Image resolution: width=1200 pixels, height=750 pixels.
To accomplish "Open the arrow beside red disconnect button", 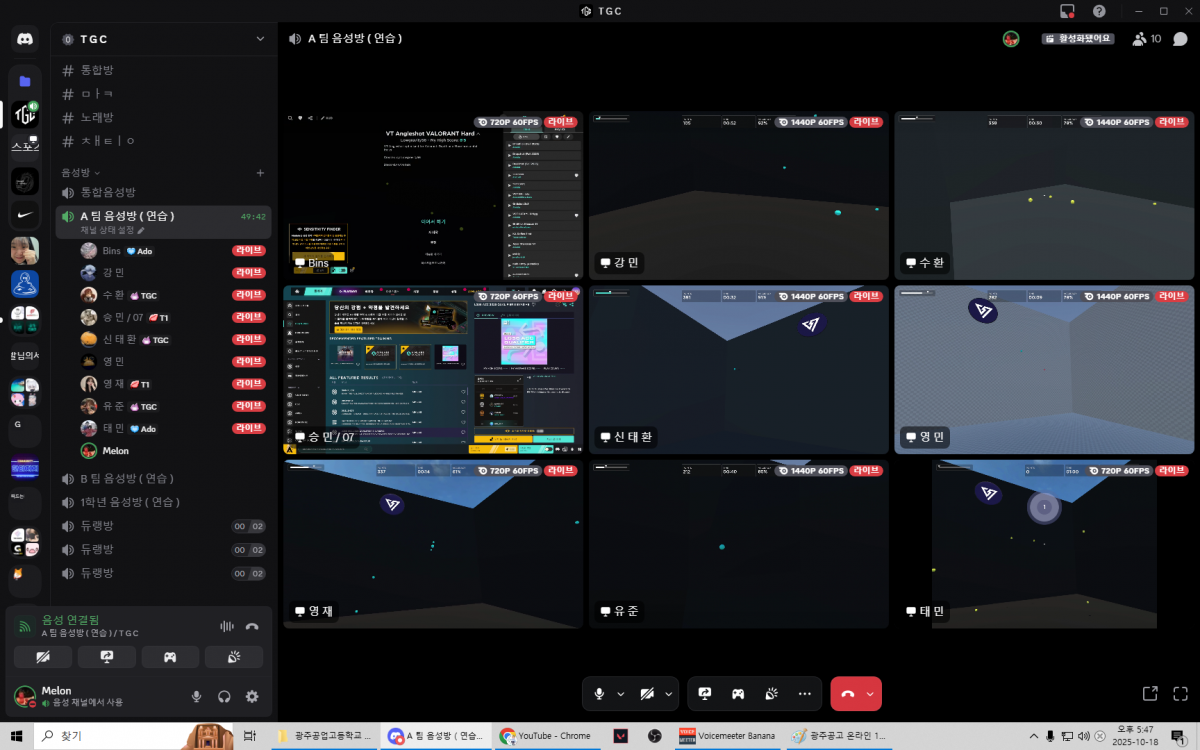I will [x=870, y=693].
